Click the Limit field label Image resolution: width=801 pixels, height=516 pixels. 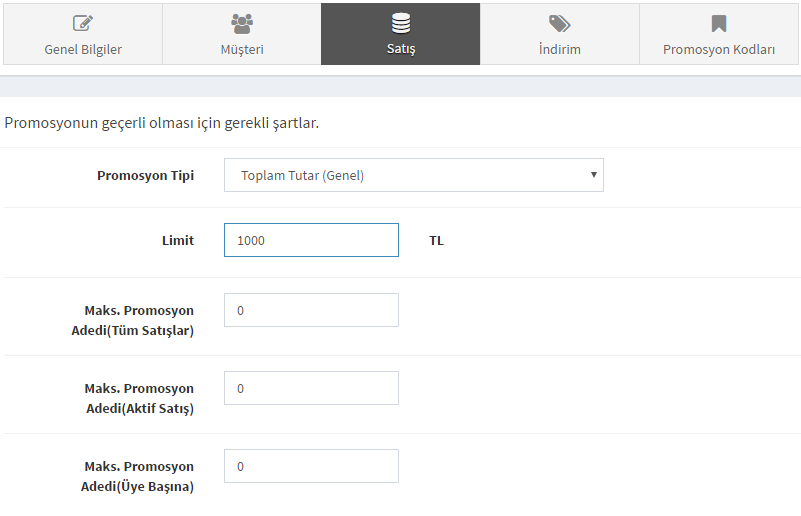coord(178,241)
